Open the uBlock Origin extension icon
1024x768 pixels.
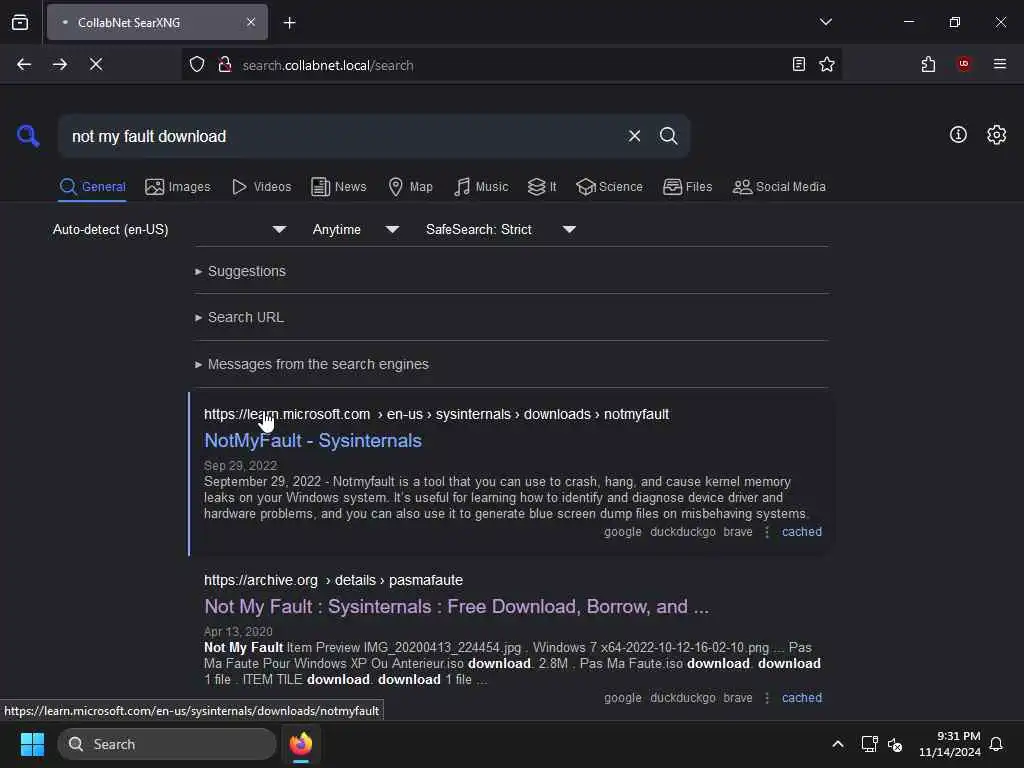coord(964,64)
